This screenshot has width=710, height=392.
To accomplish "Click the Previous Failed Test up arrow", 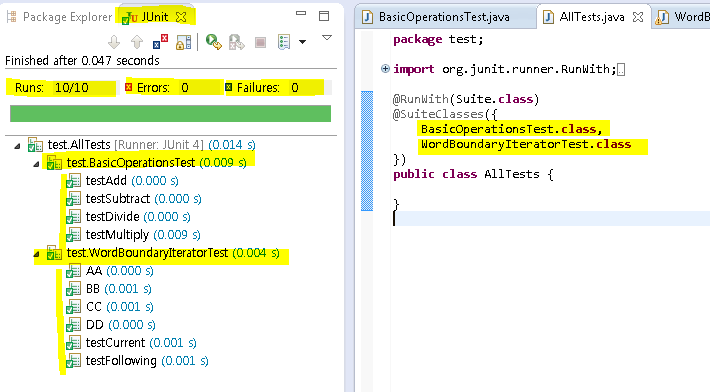I will pyautogui.click(x=137, y=42).
